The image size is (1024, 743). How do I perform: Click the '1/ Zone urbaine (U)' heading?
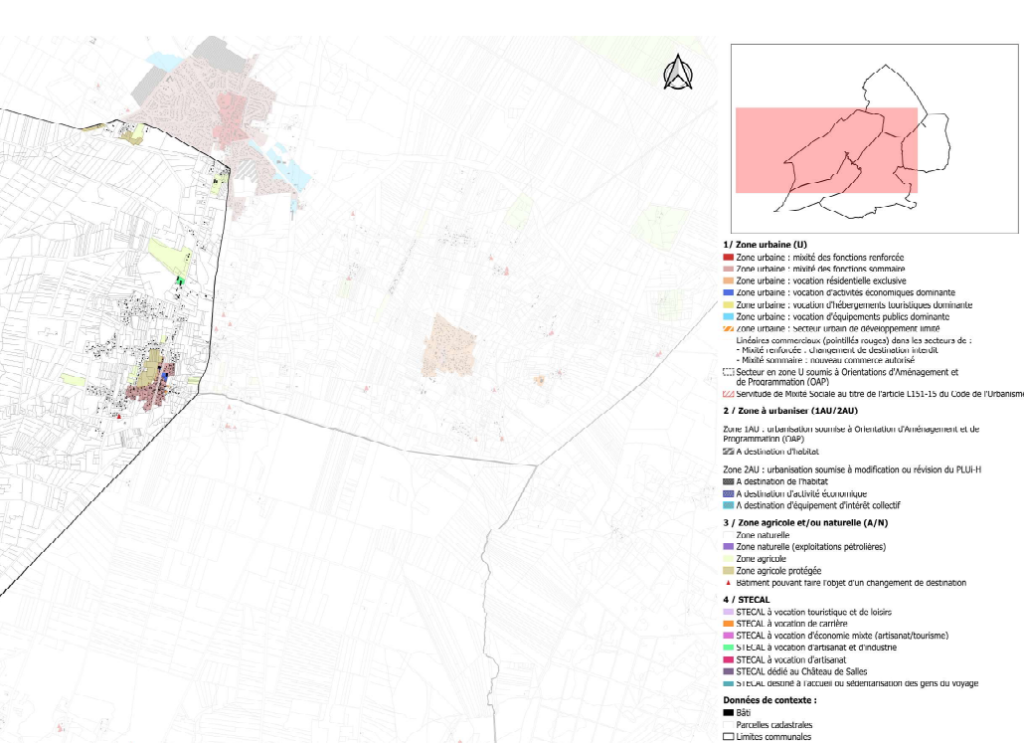(765, 245)
